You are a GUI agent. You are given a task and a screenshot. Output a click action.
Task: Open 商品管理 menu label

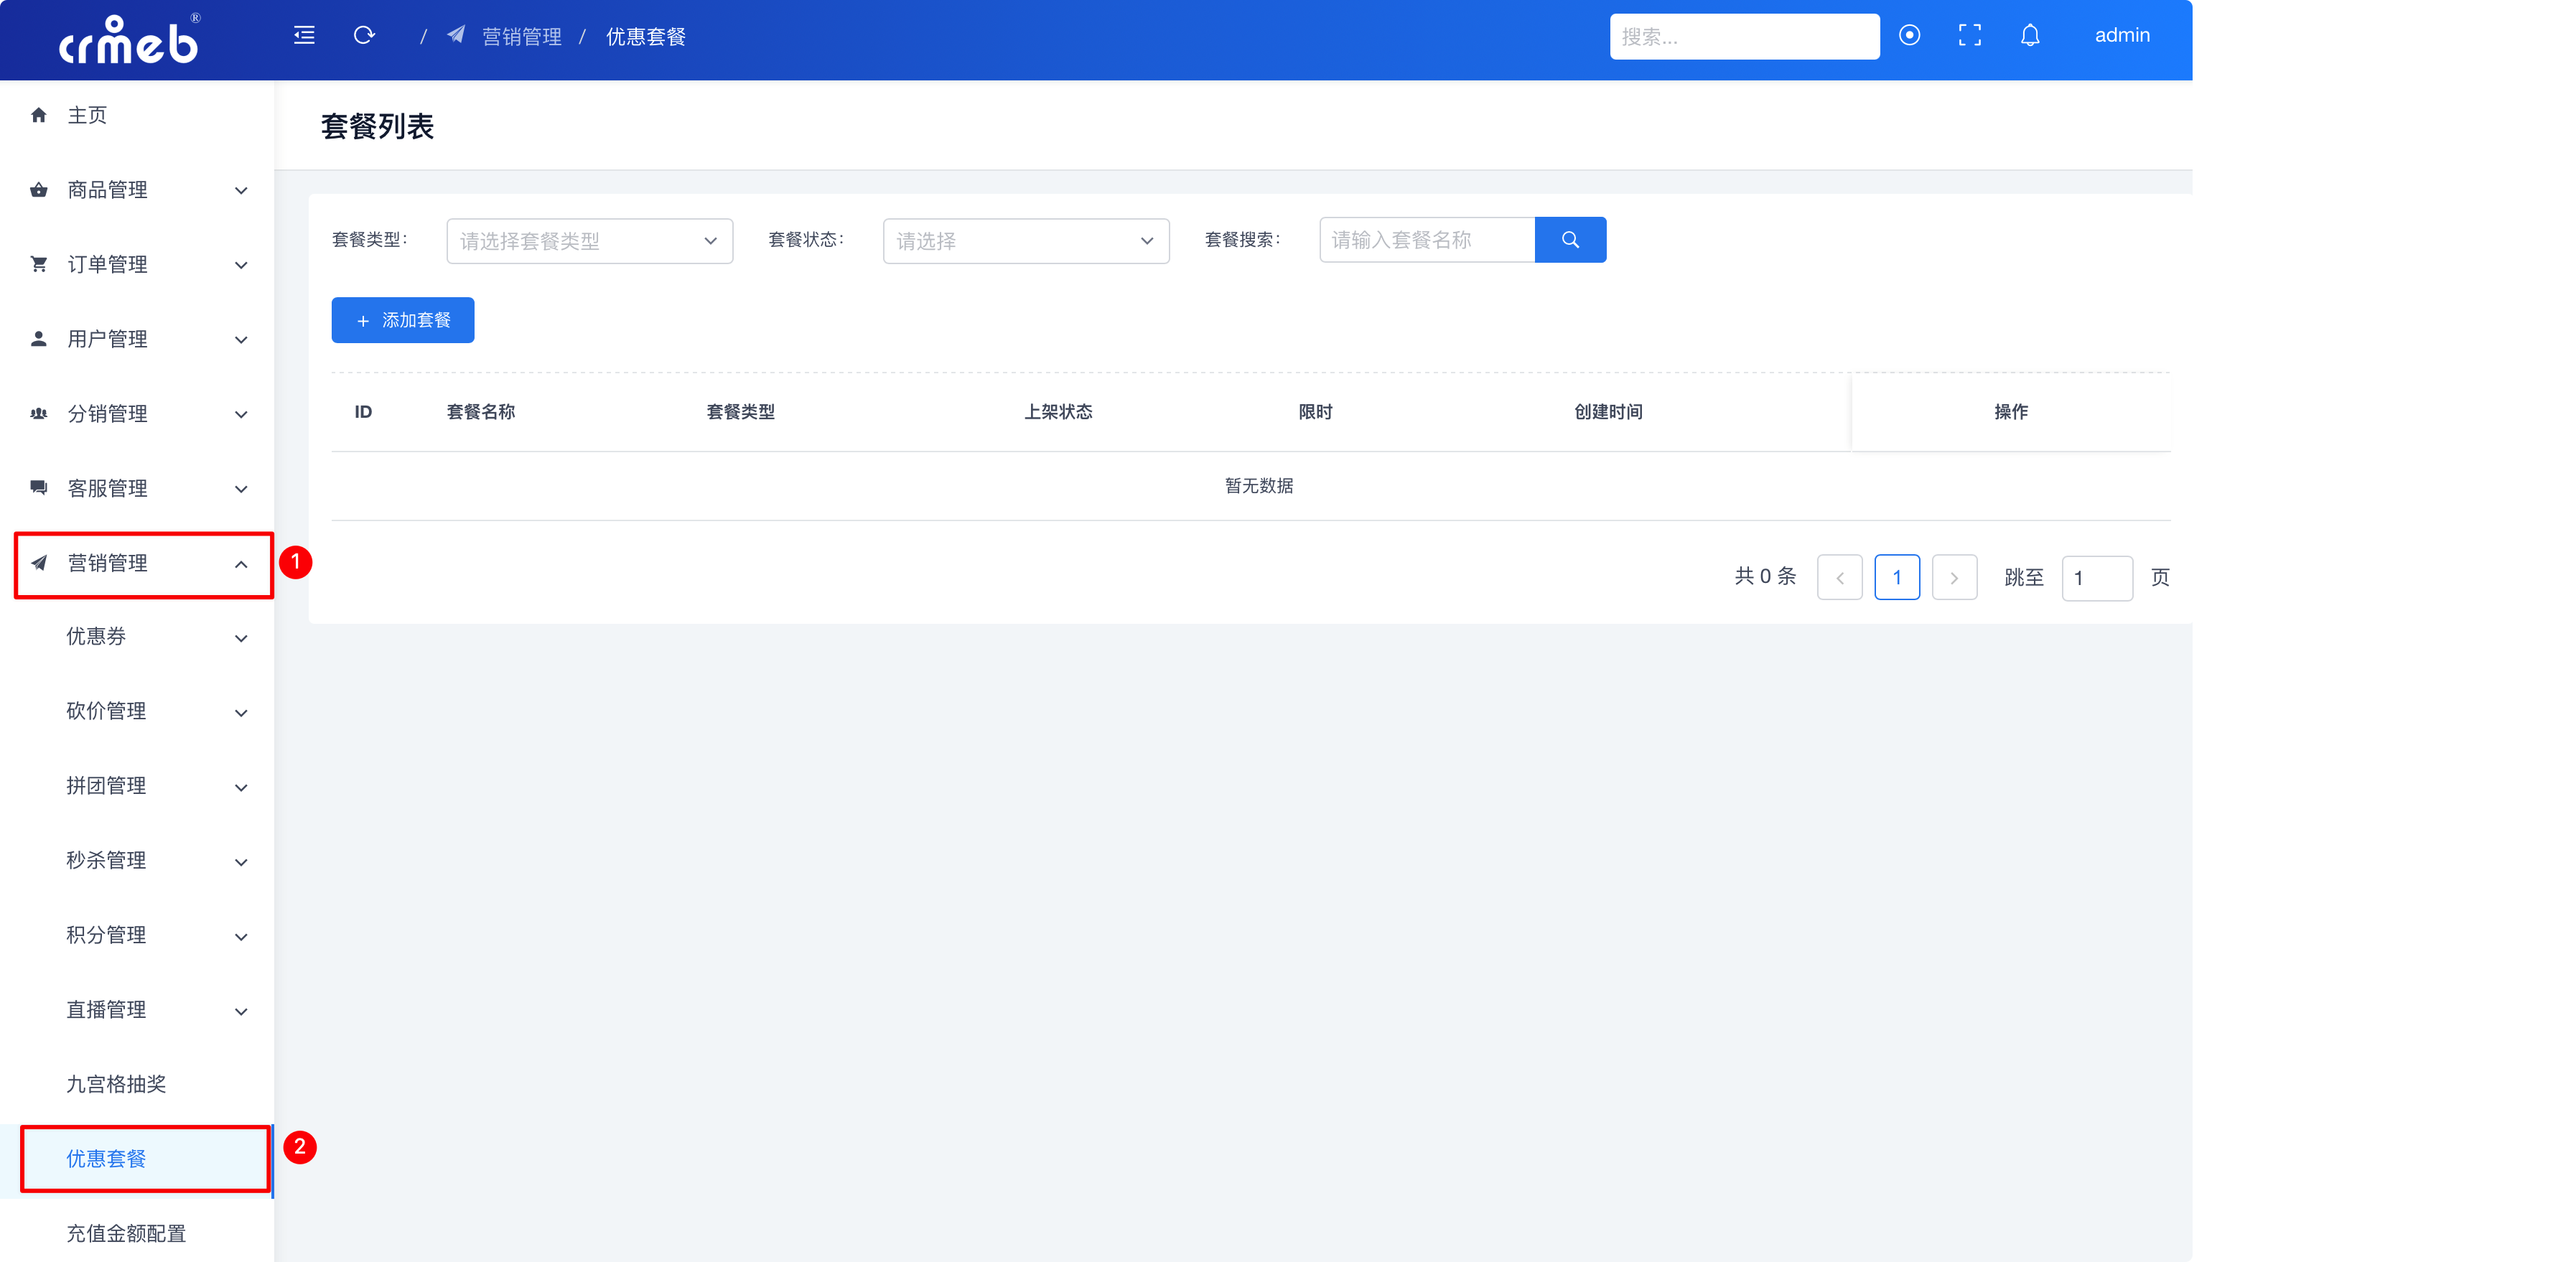click(107, 190)
